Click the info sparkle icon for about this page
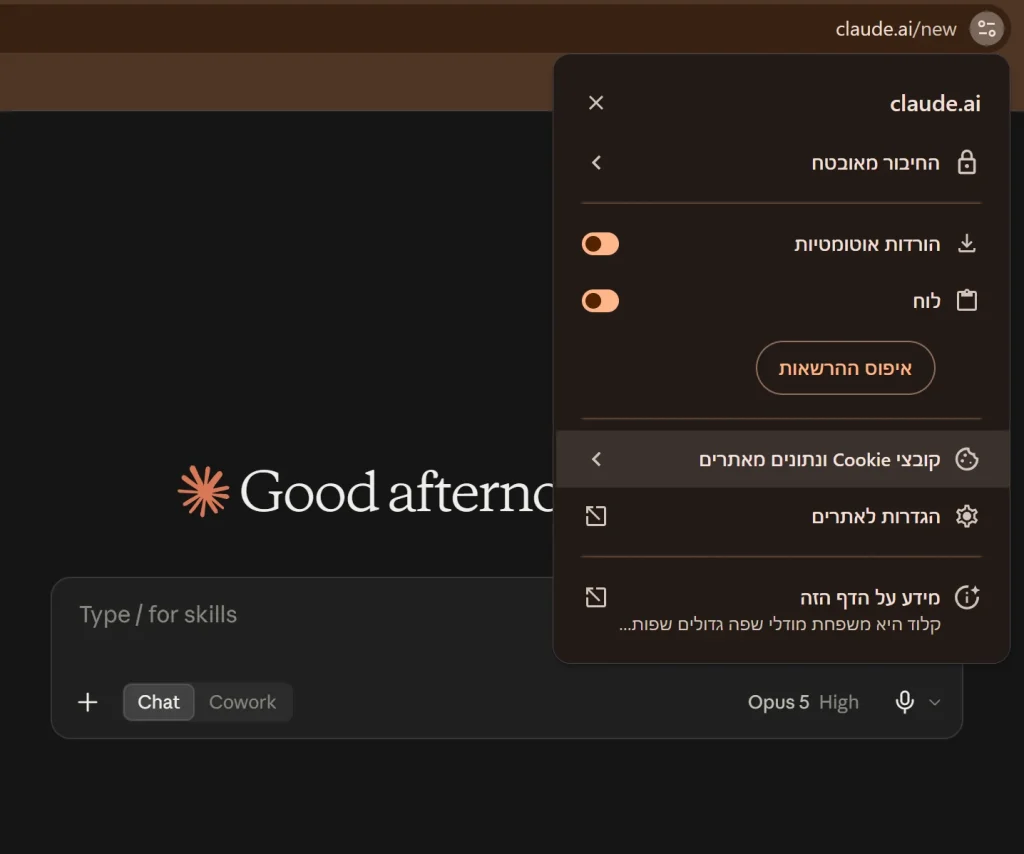The height and width of the screenshot is (854, 1024). pyautogui.click(x=967, y=597)
